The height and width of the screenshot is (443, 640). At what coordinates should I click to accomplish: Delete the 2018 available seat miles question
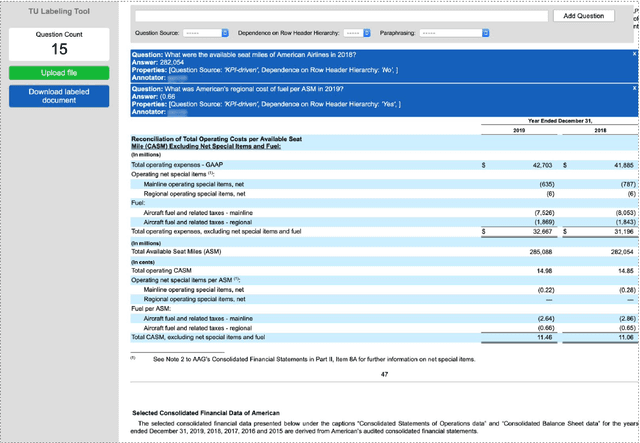click(634, 51)
